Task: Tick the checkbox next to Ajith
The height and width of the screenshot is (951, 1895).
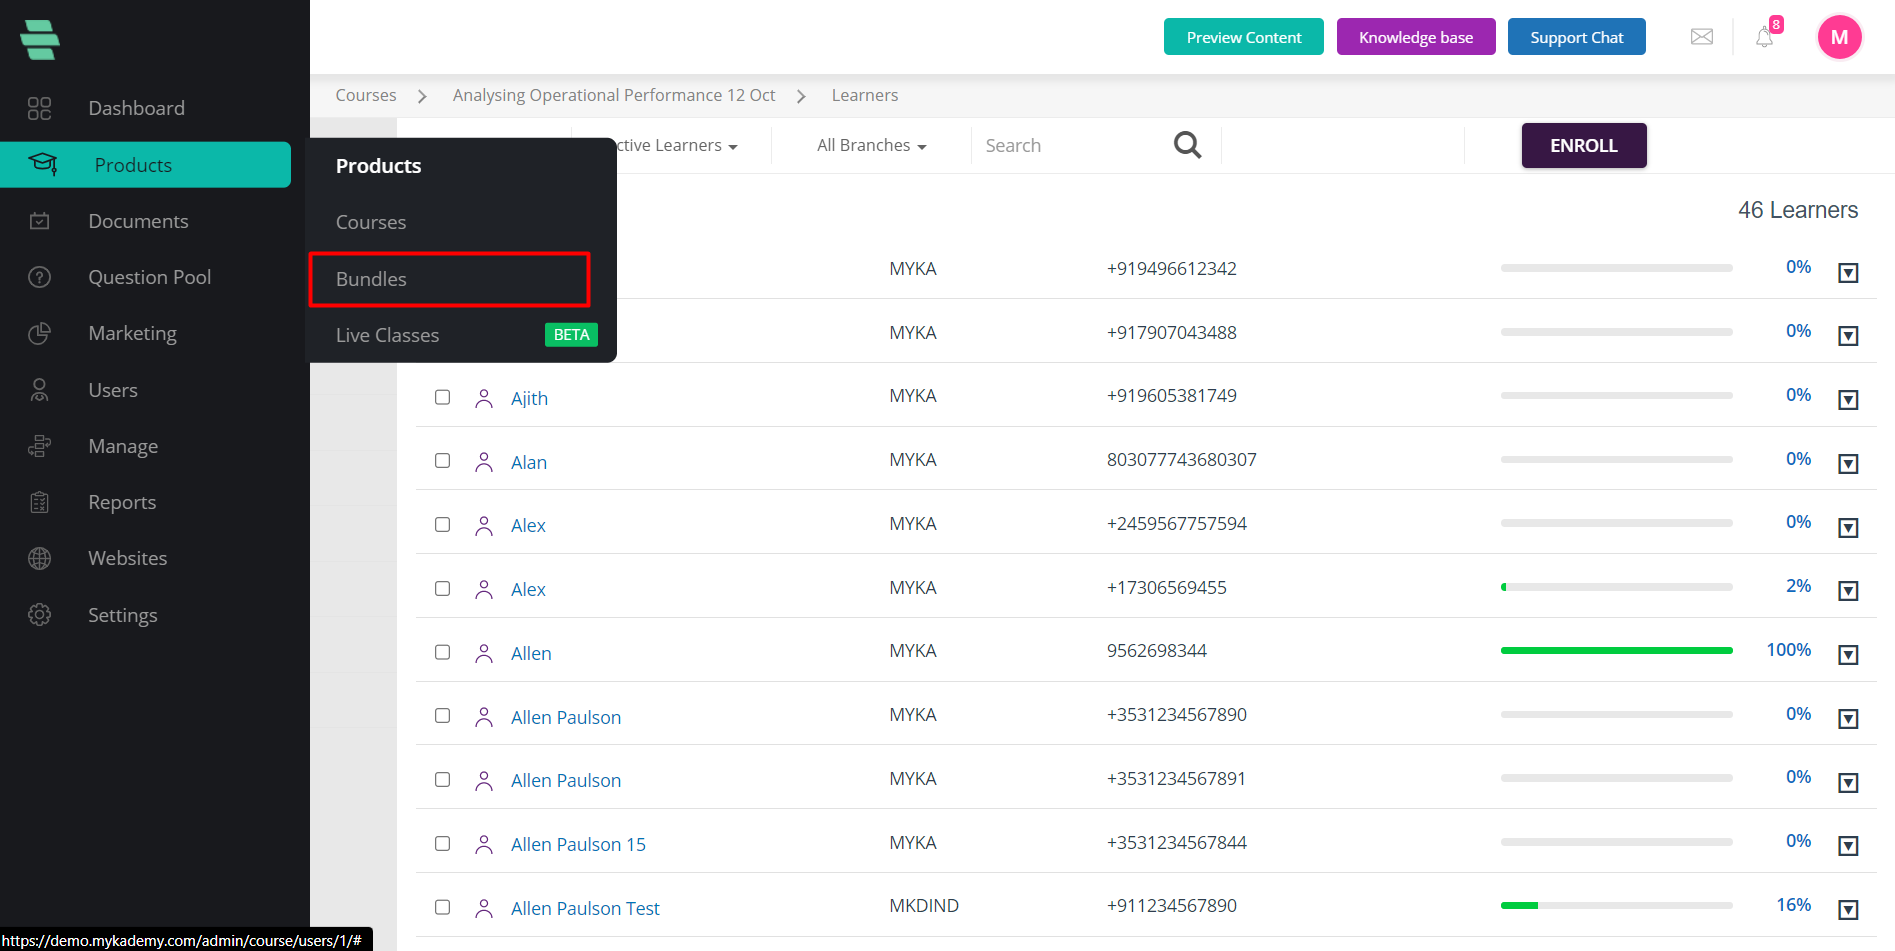Action: point(442,397)
